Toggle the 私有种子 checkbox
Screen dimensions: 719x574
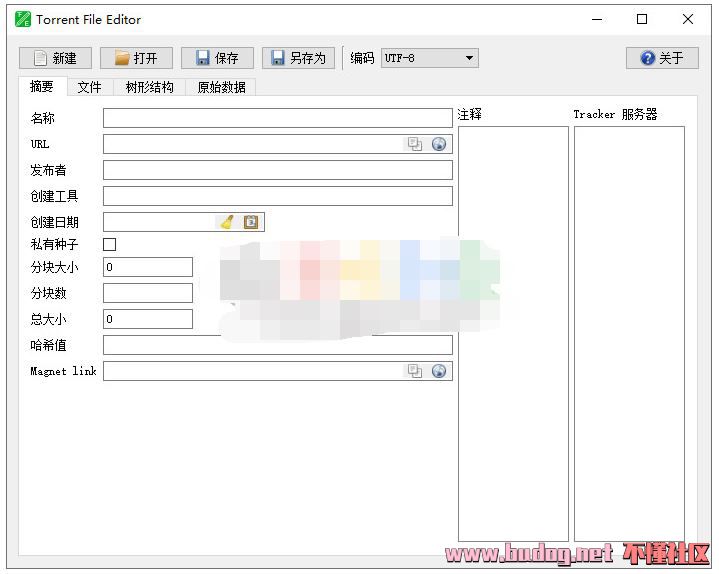pyautogui.click(x=110, y=244)
